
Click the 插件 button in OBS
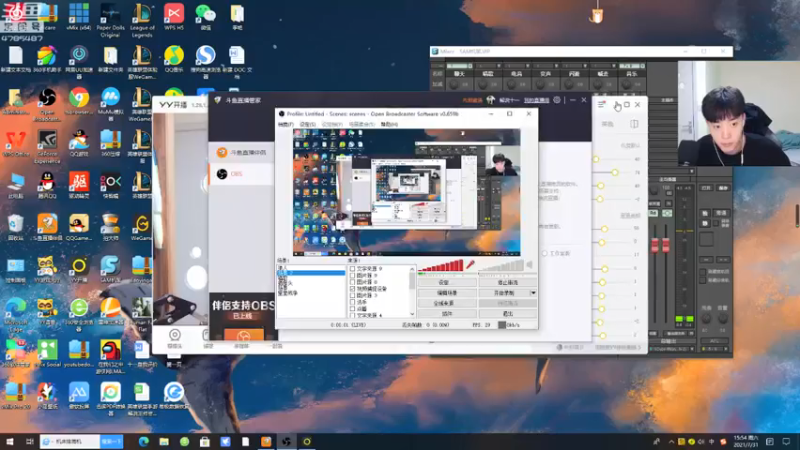447,314
